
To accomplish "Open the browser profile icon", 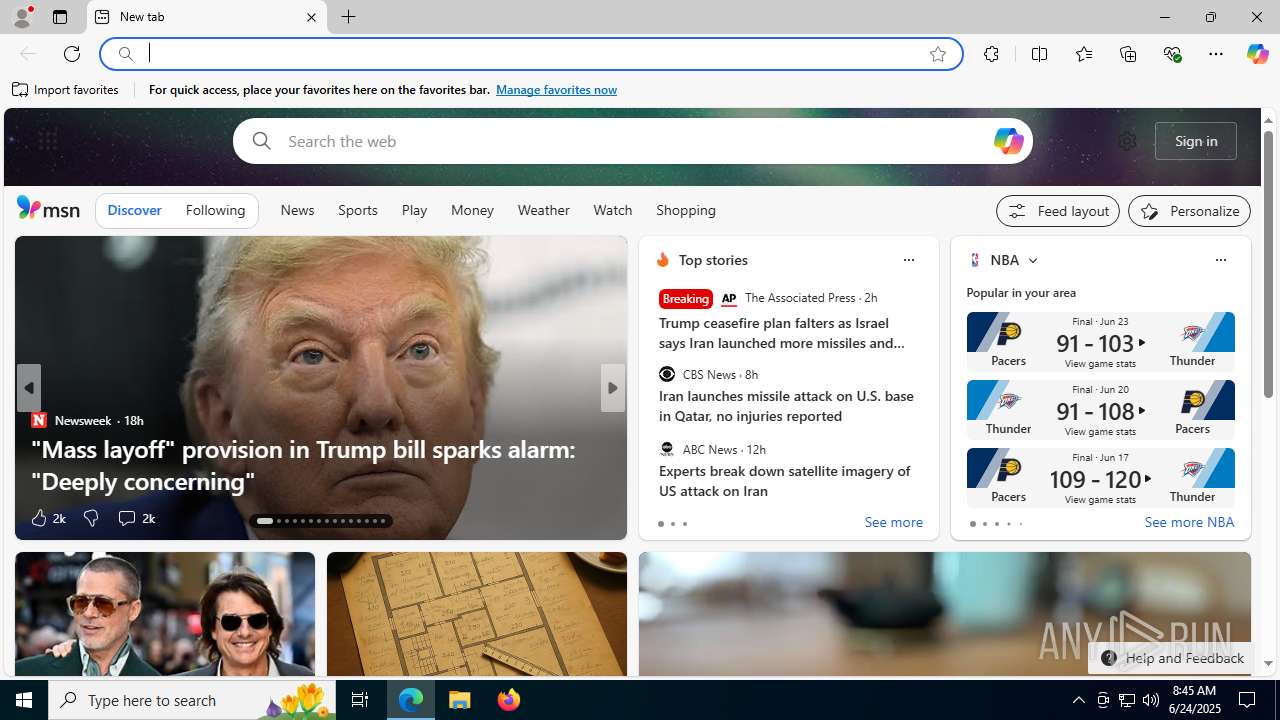I will tap(21, 17).
